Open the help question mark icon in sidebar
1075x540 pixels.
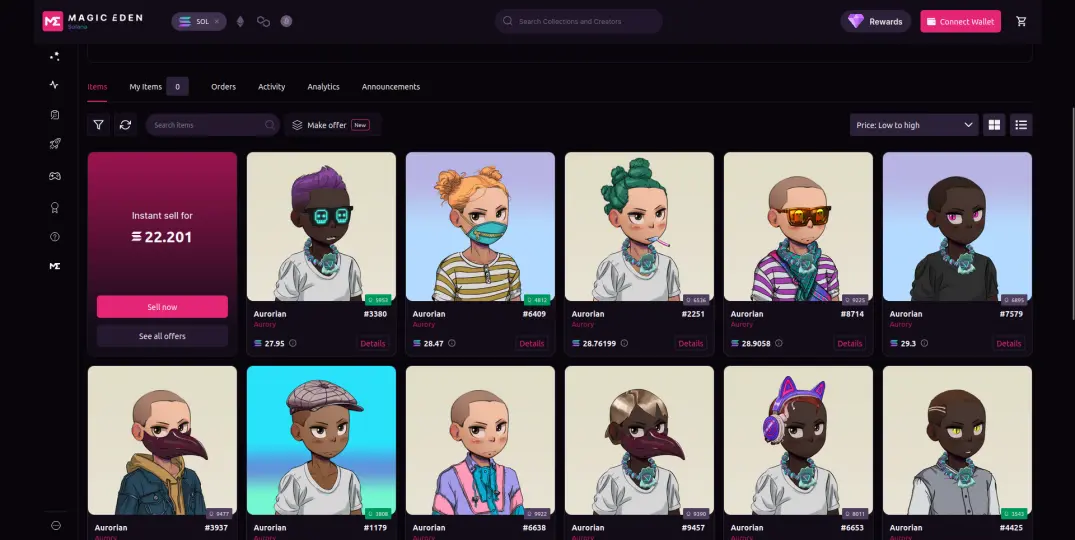[x=55, y=236]
